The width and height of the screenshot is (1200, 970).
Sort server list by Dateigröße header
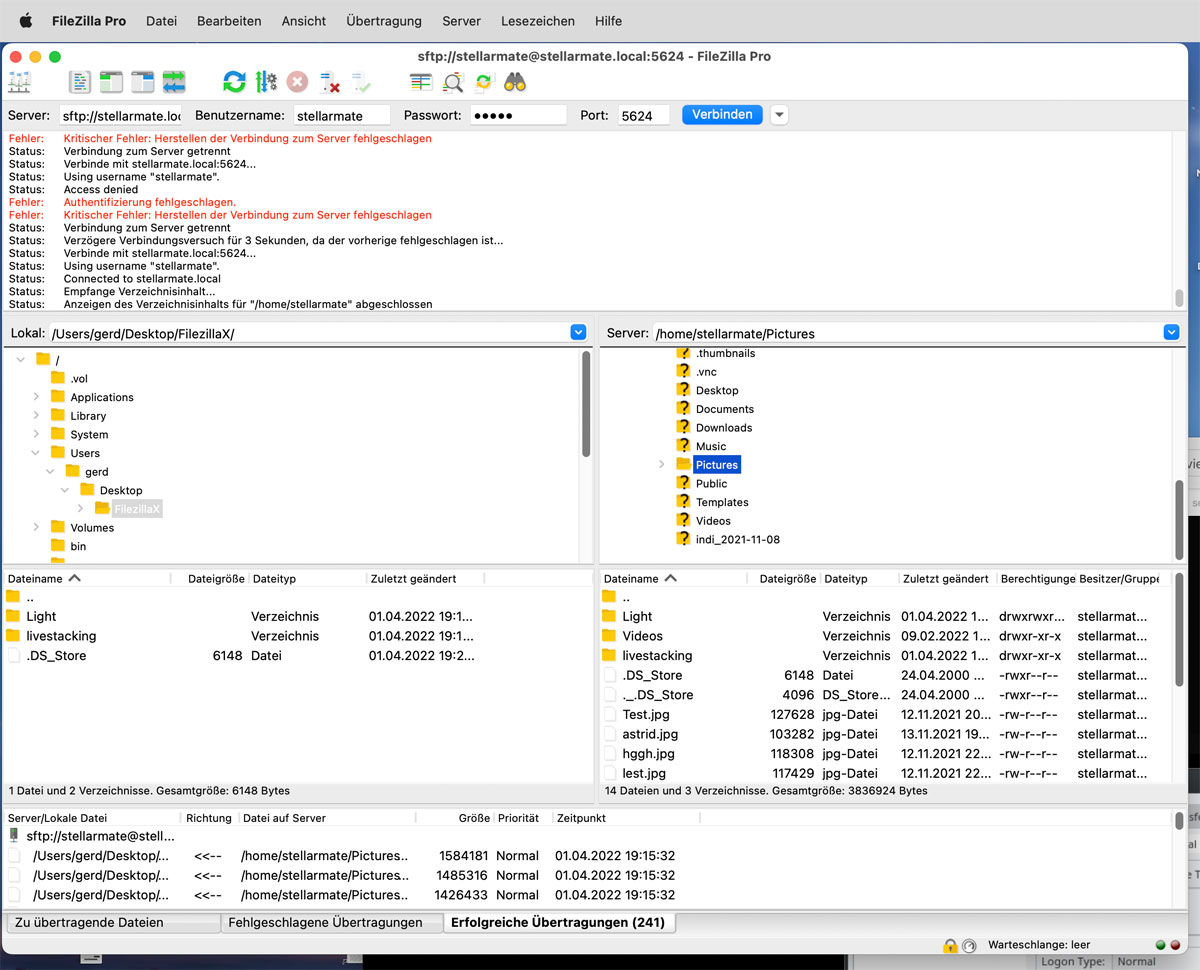[x=787, y=579]
